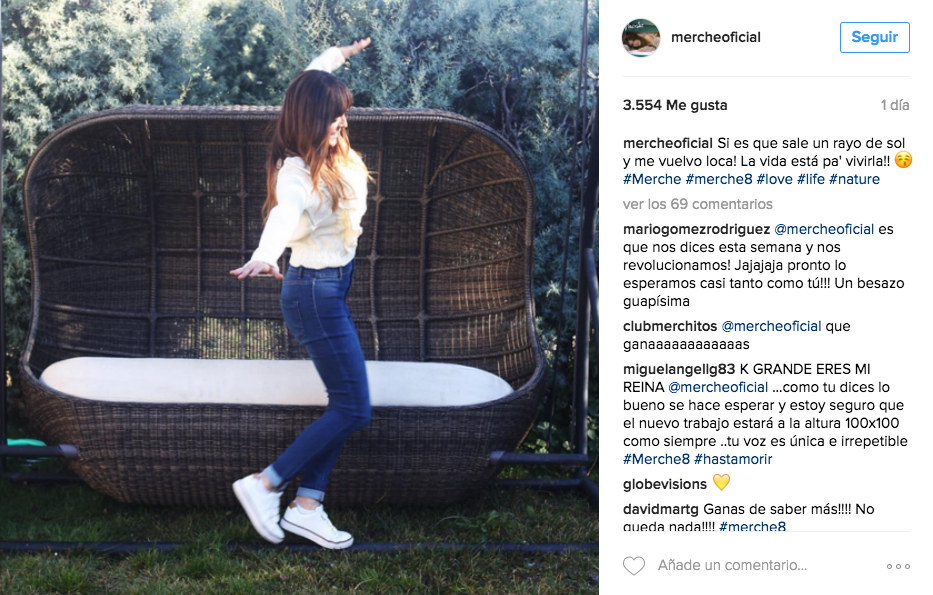Open the three dots more options menu
933x595 pixels.
[898, 566]
